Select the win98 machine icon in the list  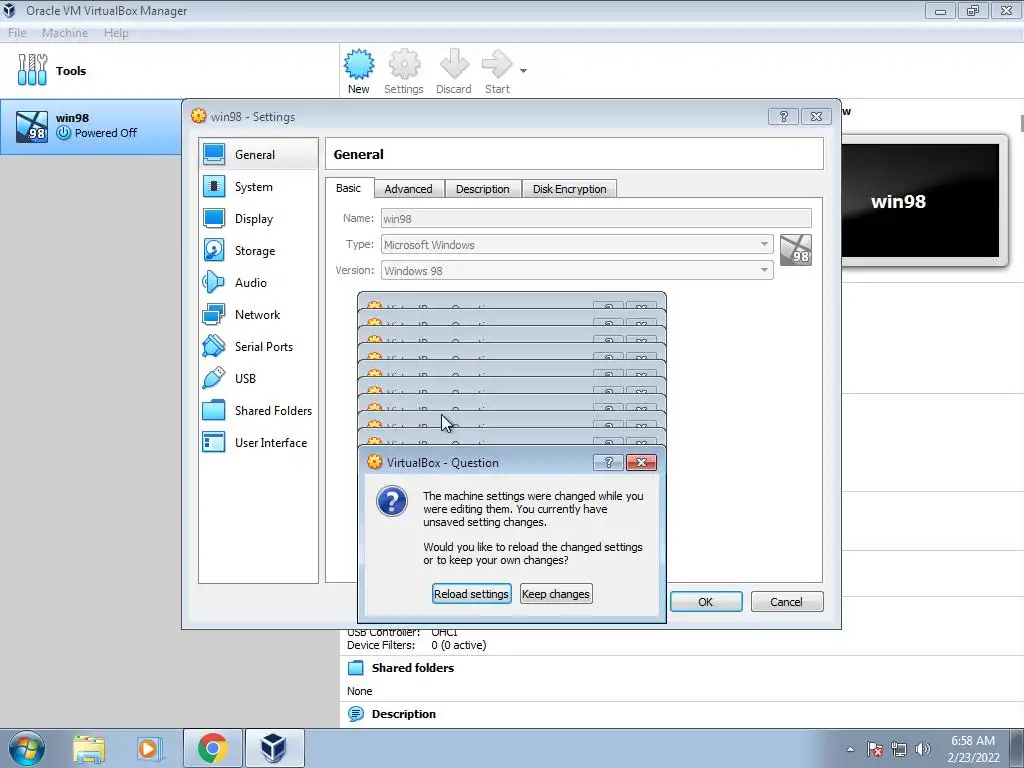click(x=32, y=126)
